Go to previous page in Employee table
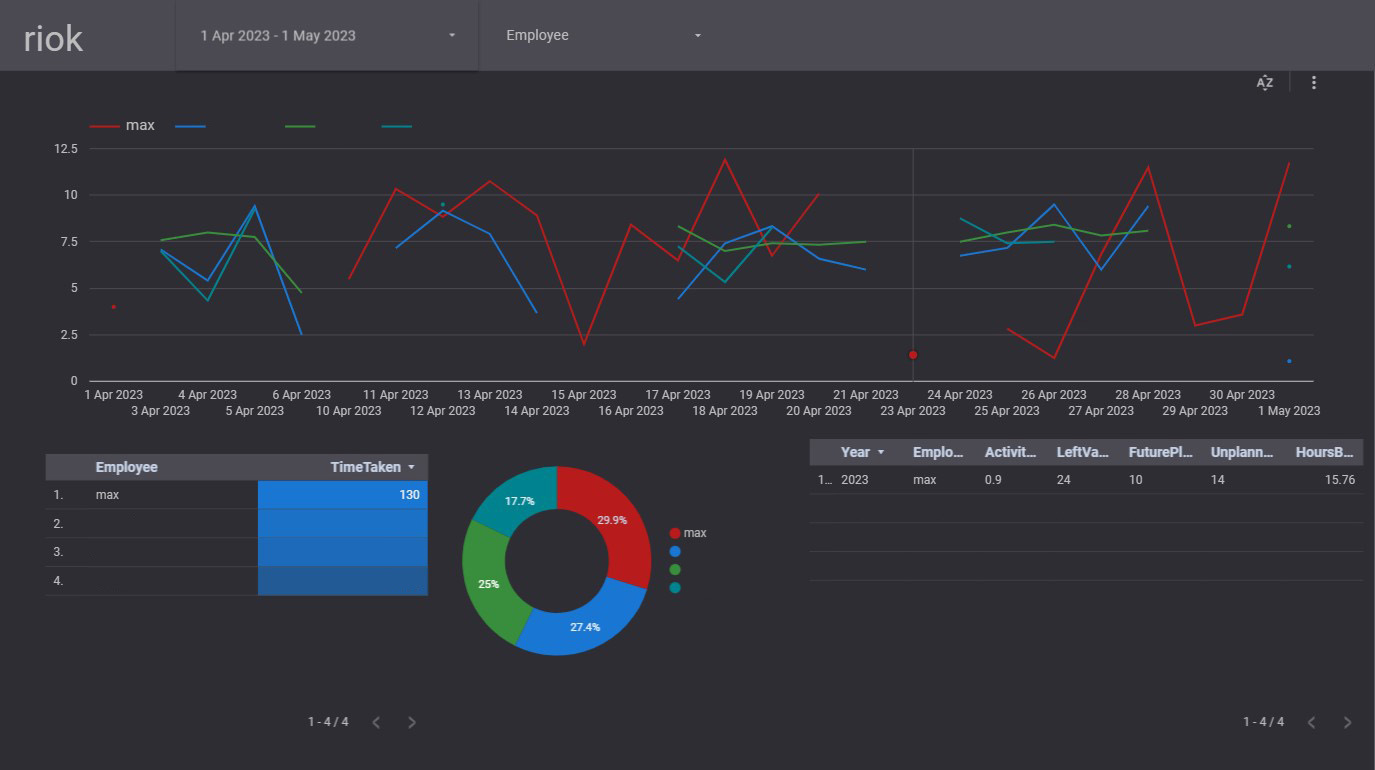This screenshot has width=1375, height=770. (376, 722)
